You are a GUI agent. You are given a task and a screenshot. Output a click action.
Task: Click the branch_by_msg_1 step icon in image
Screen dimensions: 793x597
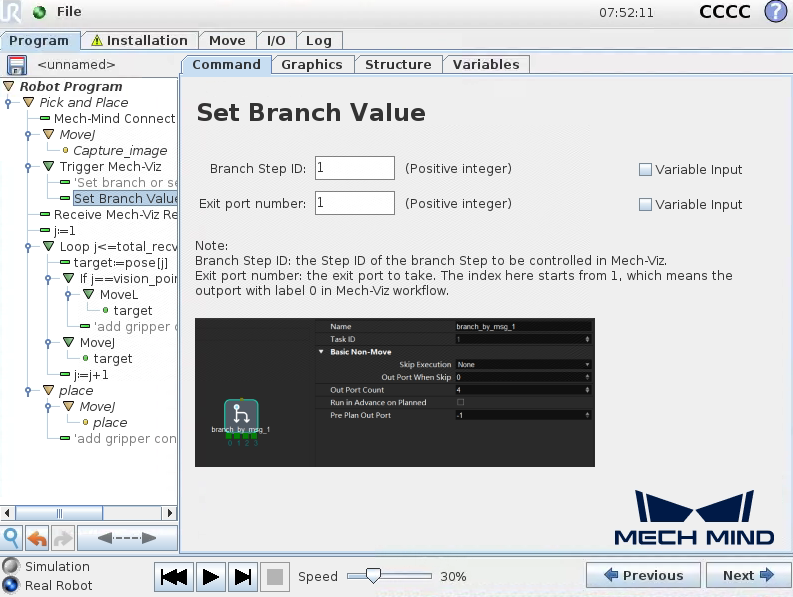[x=241, y=414]
